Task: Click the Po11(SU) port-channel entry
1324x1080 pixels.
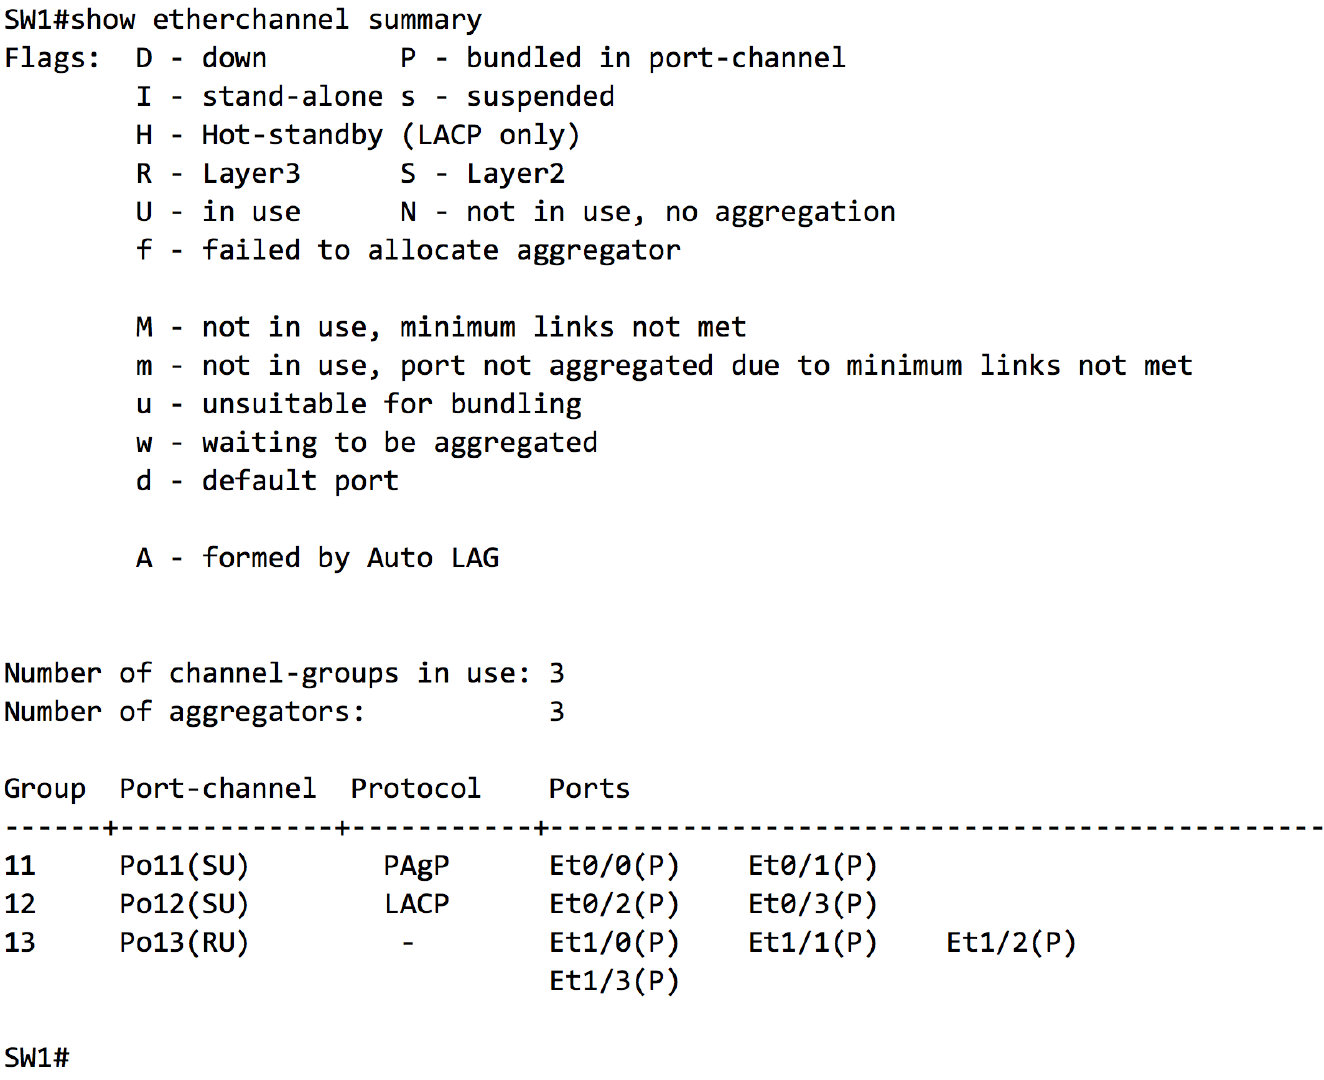Action: [x=184, y=865]
